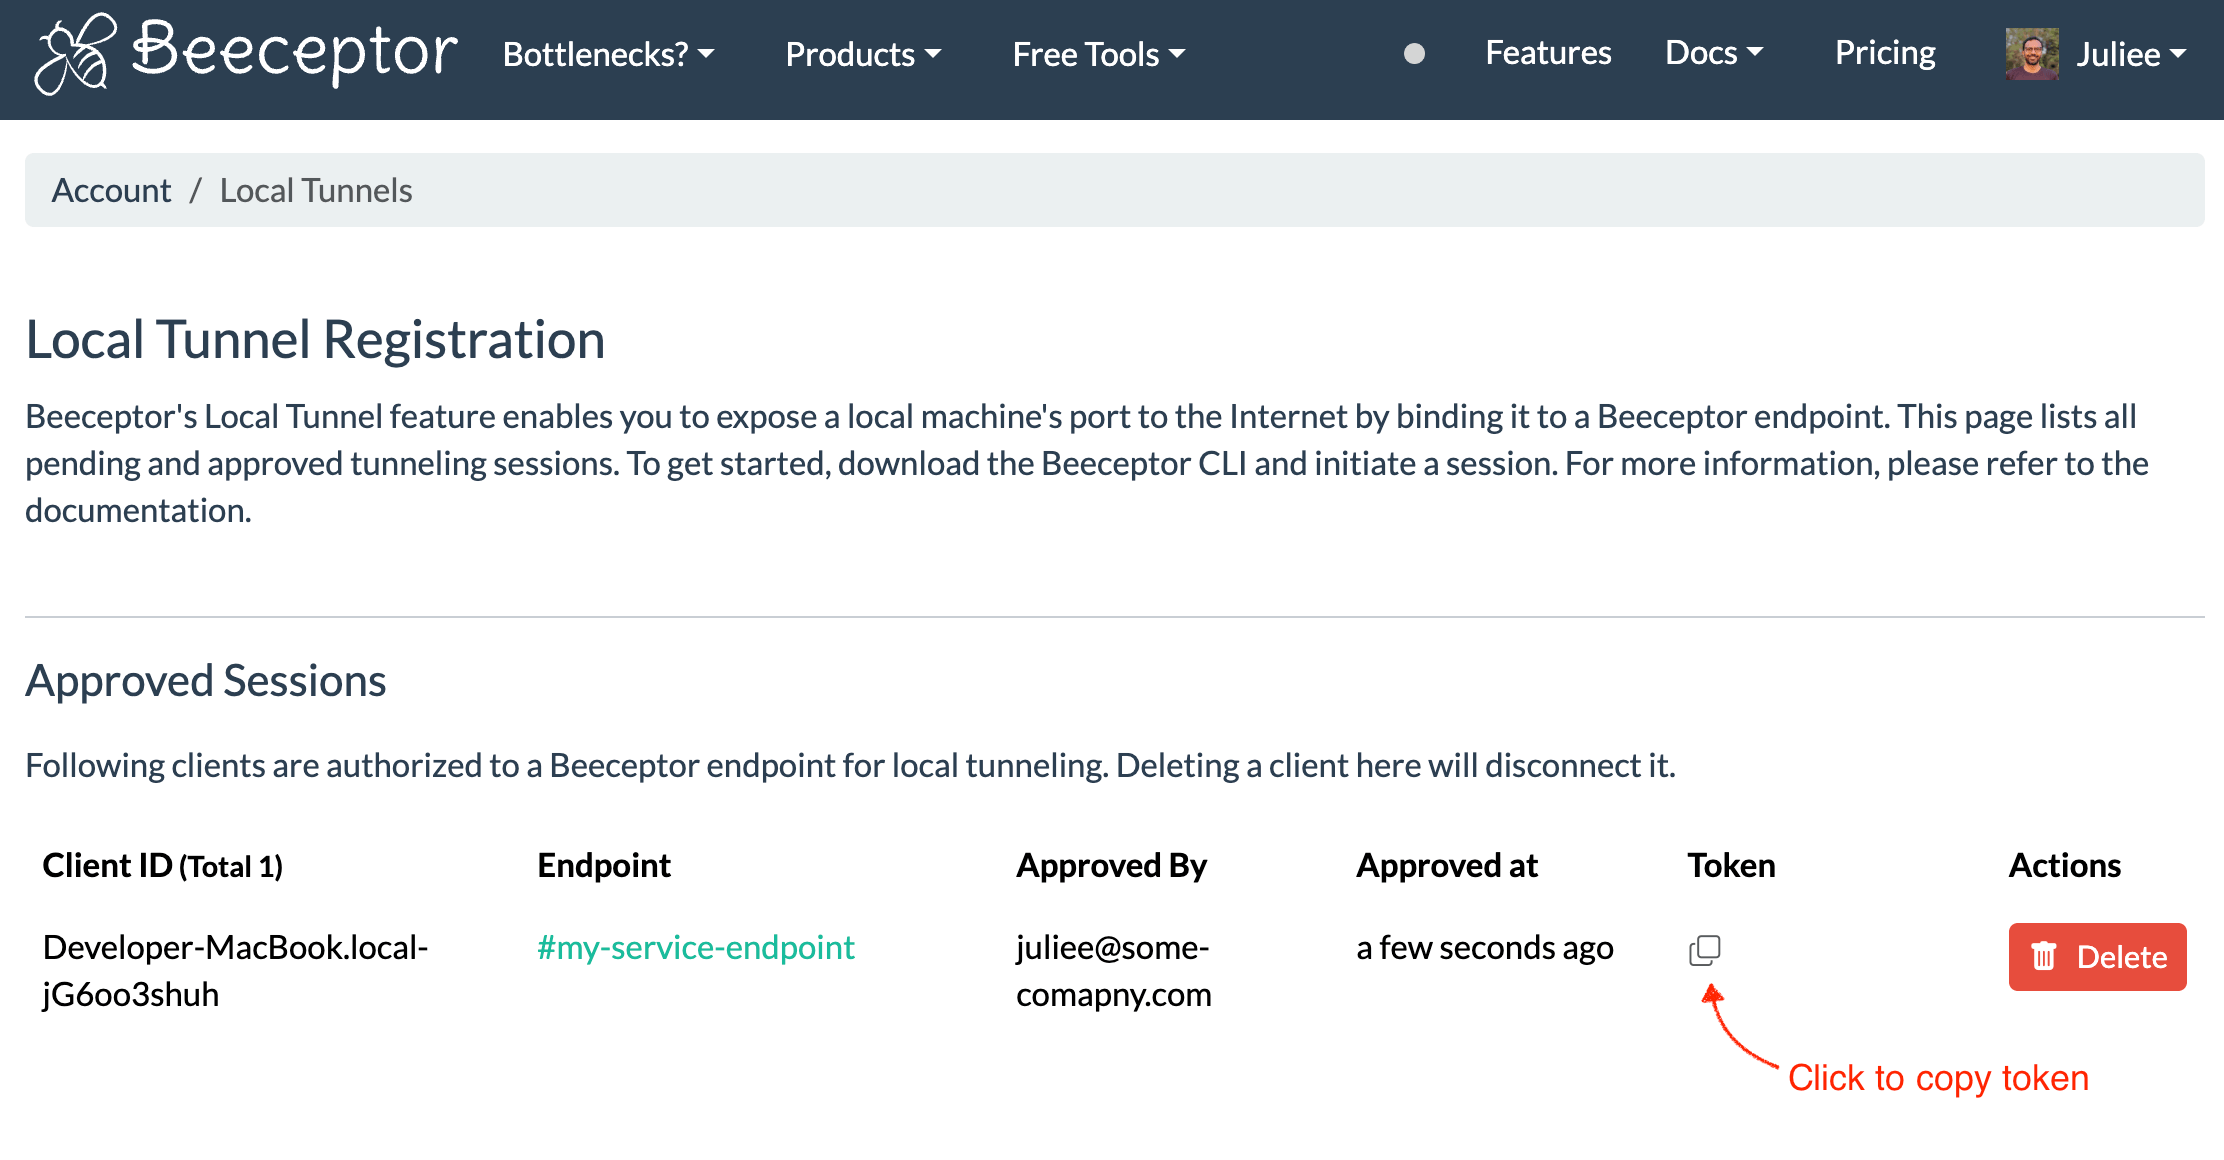
Task: Expand the Free Tools dropdown
Action: coord(1098,54)
